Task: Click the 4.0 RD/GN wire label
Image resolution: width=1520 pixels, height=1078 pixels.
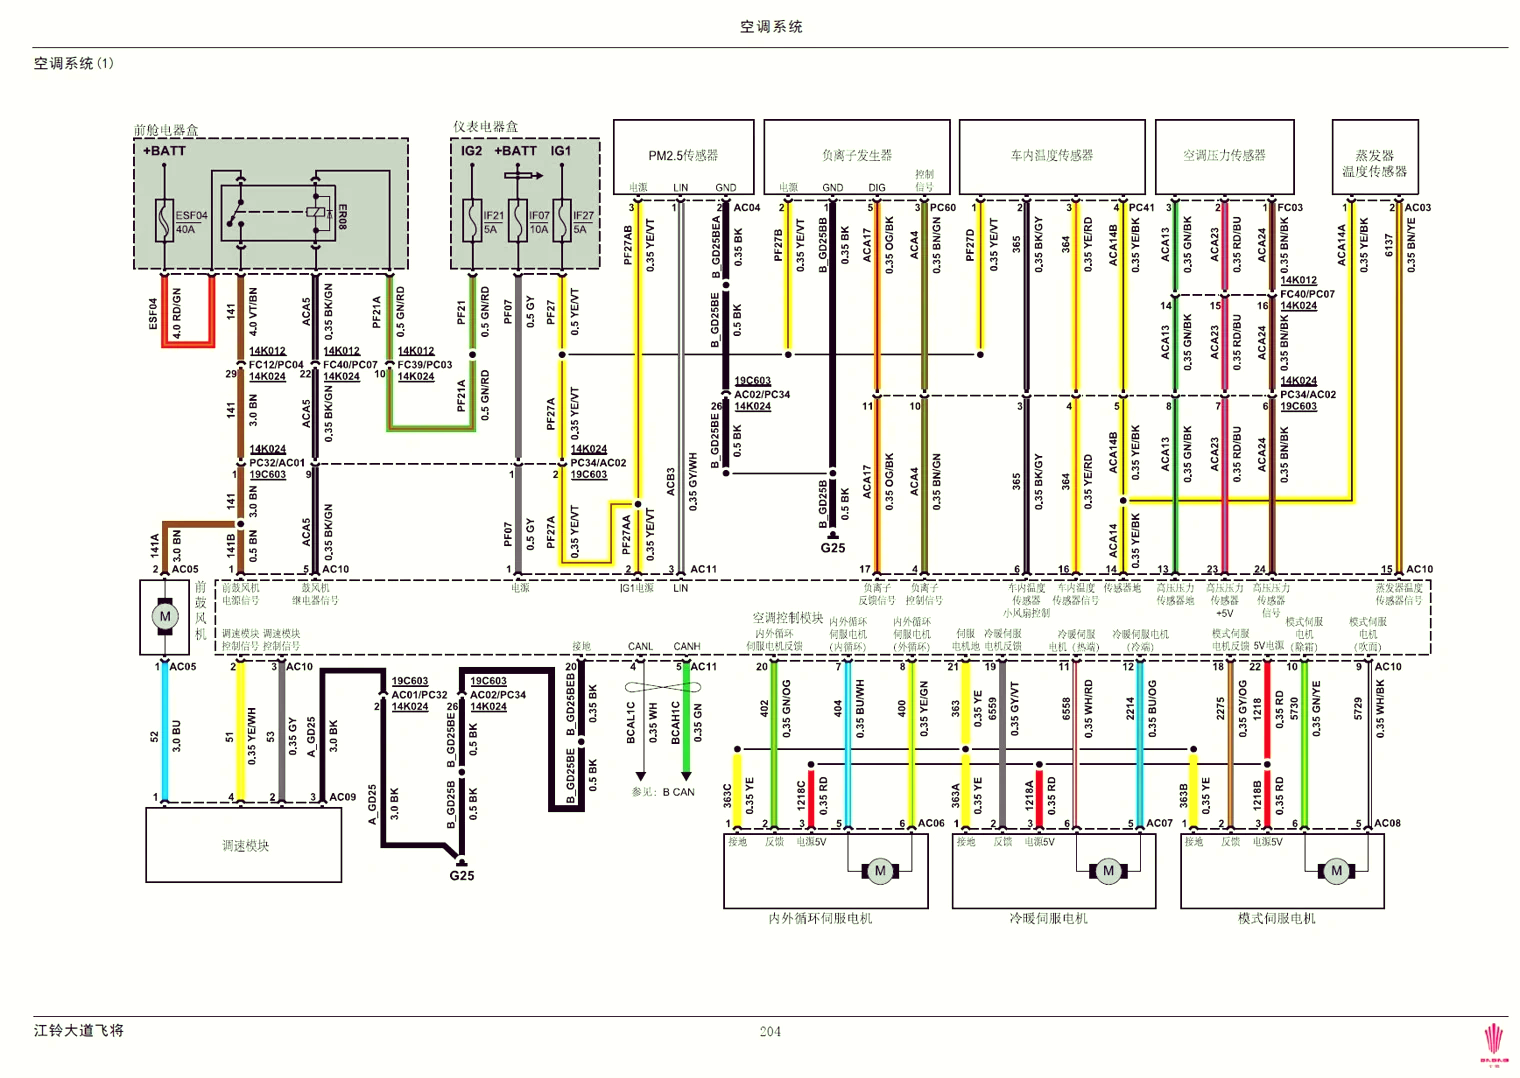Action: pyautogui.click(x=177, y=313)
